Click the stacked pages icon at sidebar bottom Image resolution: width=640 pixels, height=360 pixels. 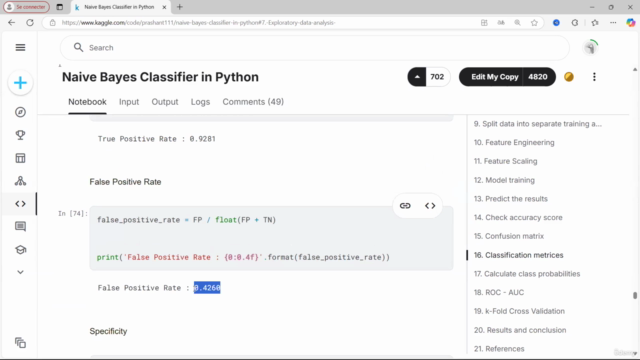click(20, 342)
